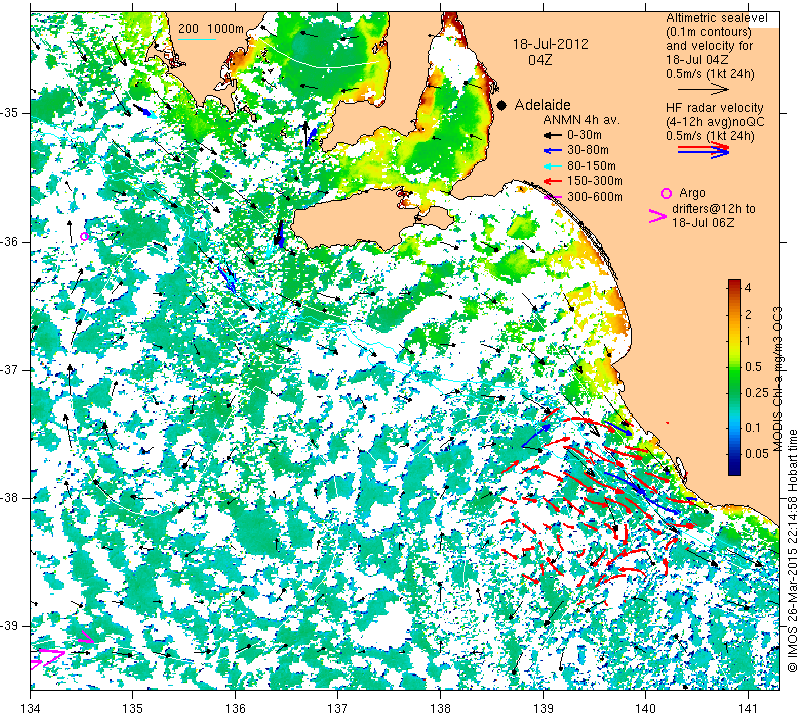This screenshot has width=800, height=720.
Task: Click the cyan bathymetry contour legend line
Action: pos(197,39)
